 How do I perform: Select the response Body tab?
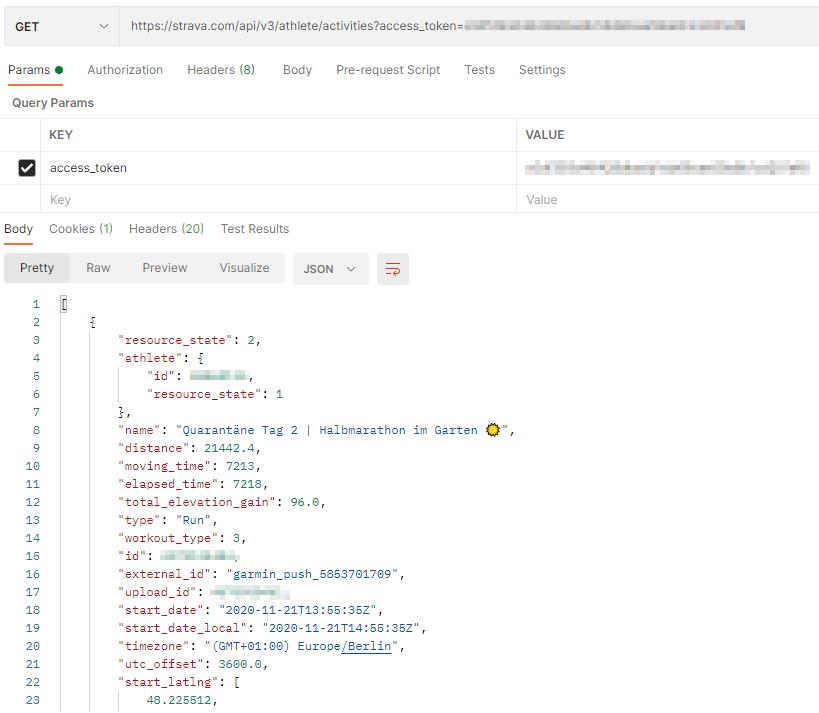pyautogui.click(x=18, y=229)
